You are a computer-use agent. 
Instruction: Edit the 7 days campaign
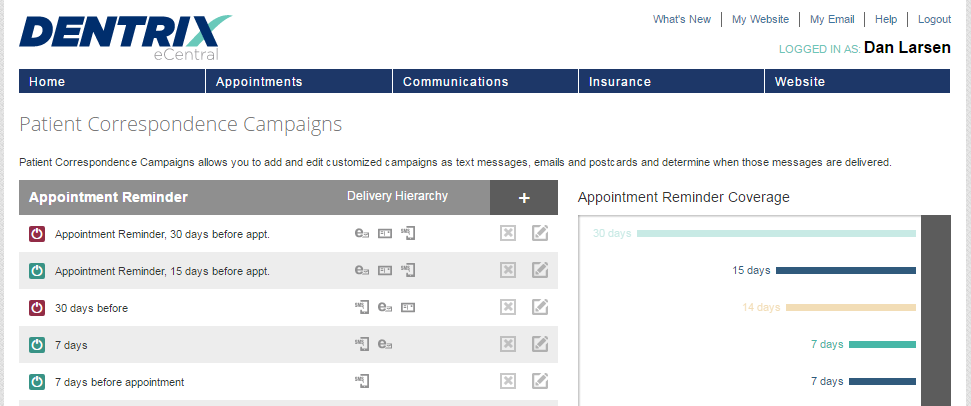click(x=540, y=344)
